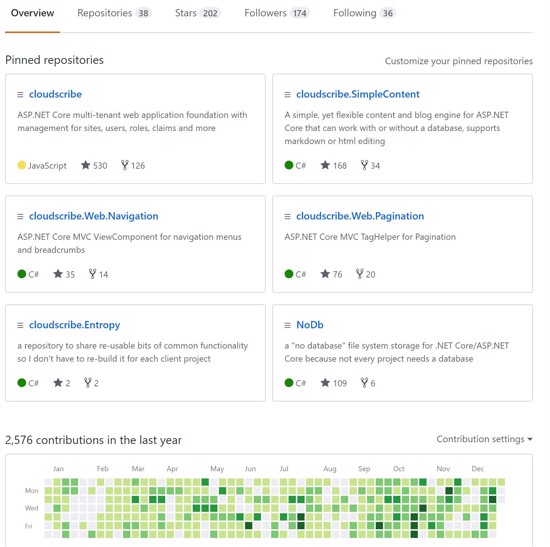Open the Contribution settings dropdown
The width and height of the screenshot is (550, 547).
[x=484, y=439]
